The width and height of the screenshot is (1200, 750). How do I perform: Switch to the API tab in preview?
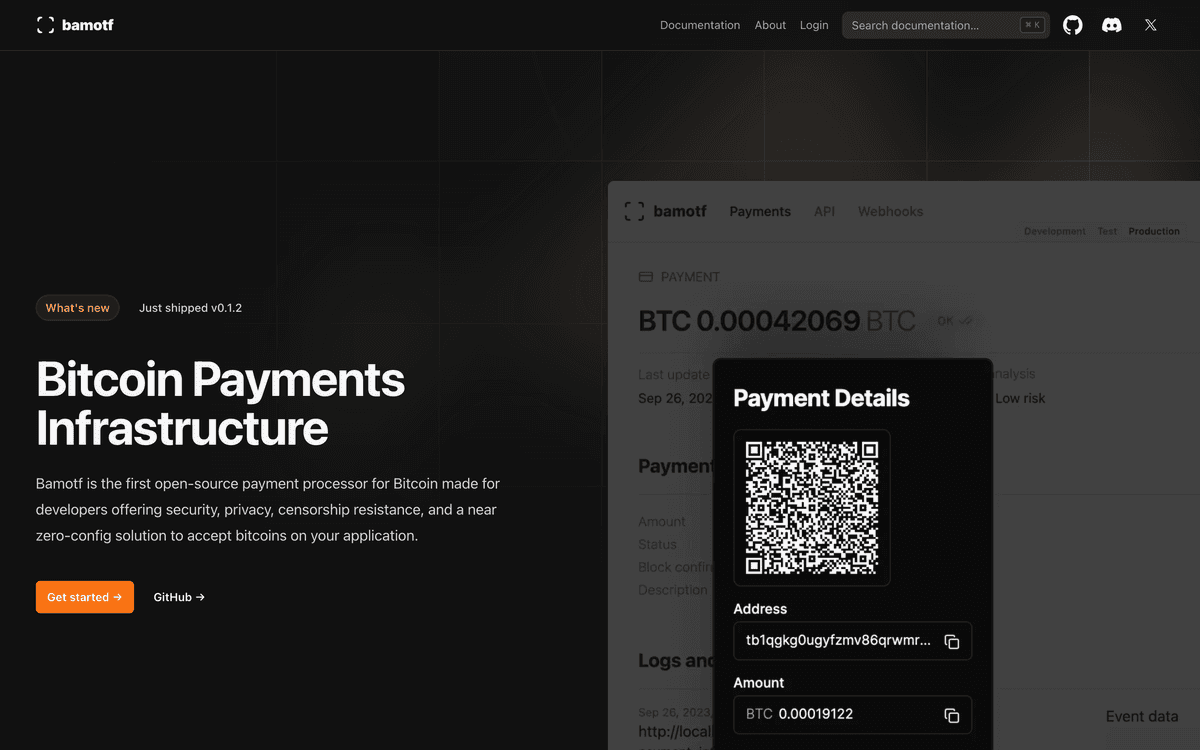click(824, 211)
